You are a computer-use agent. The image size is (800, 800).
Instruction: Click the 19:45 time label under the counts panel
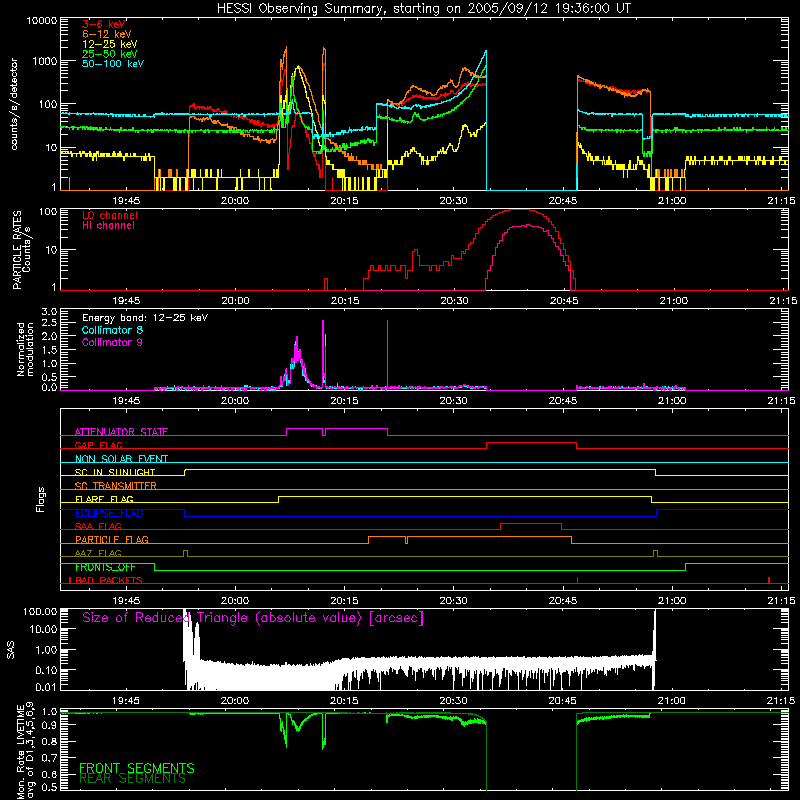pyautogui.click(x=126, y=201)
